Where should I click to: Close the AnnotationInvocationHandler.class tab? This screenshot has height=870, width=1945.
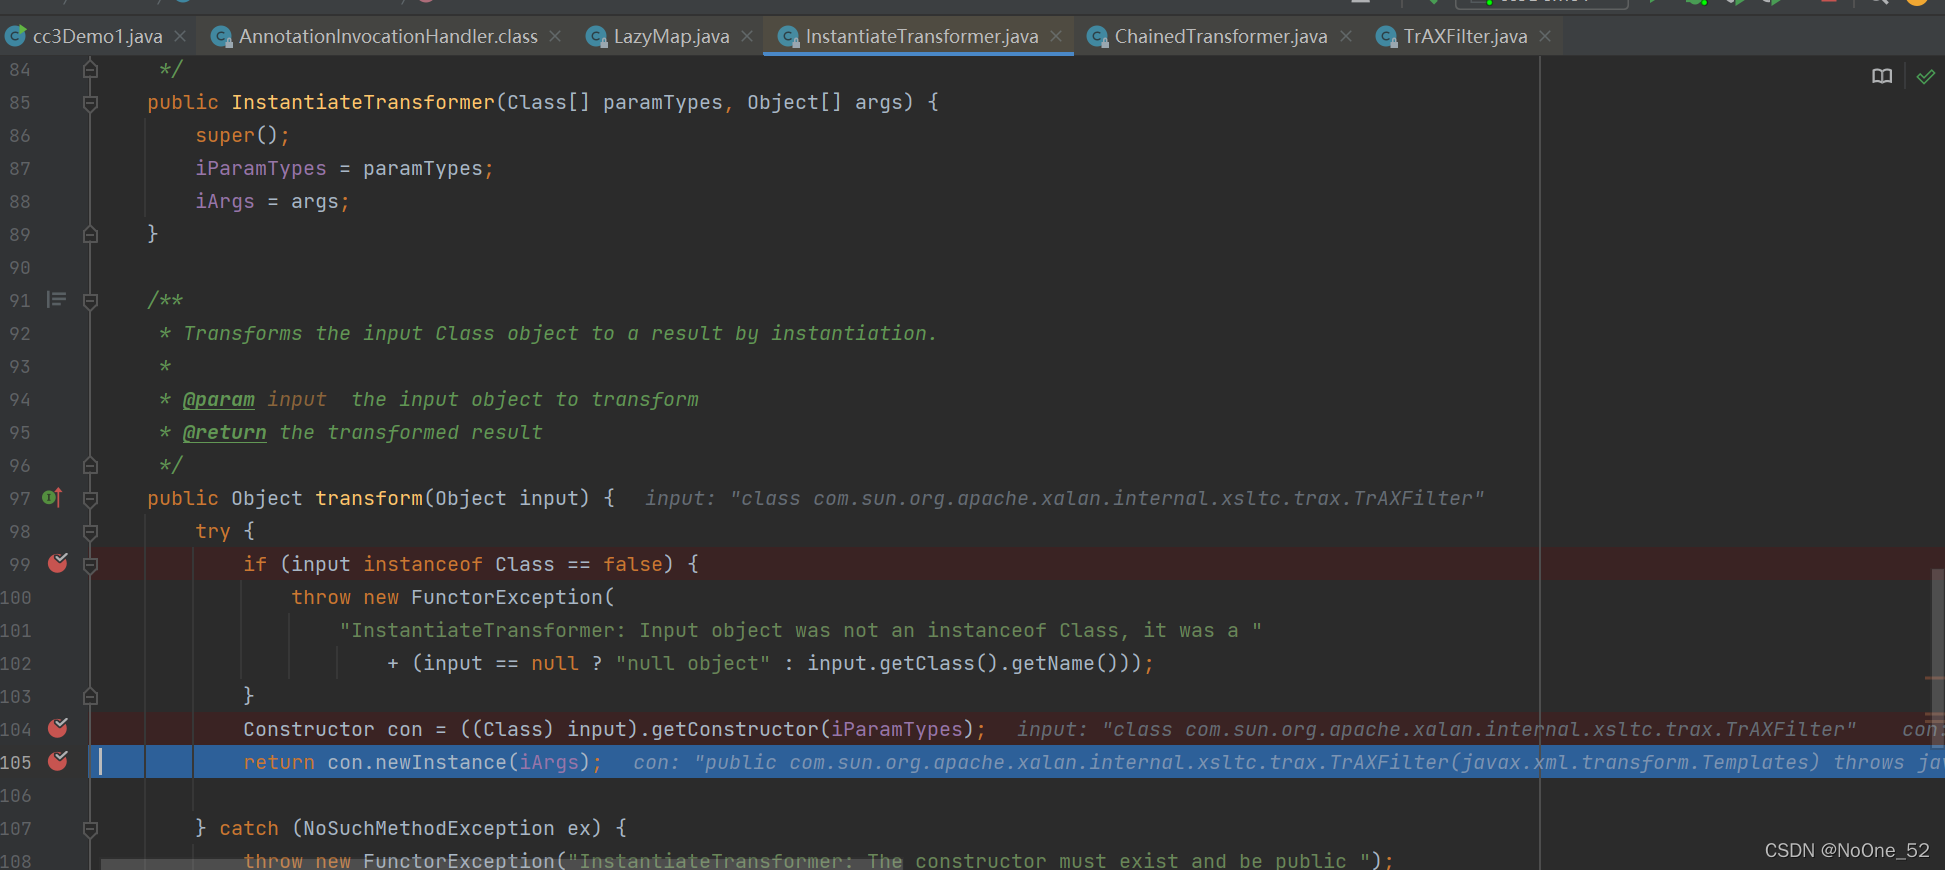(x=555, y=37)
